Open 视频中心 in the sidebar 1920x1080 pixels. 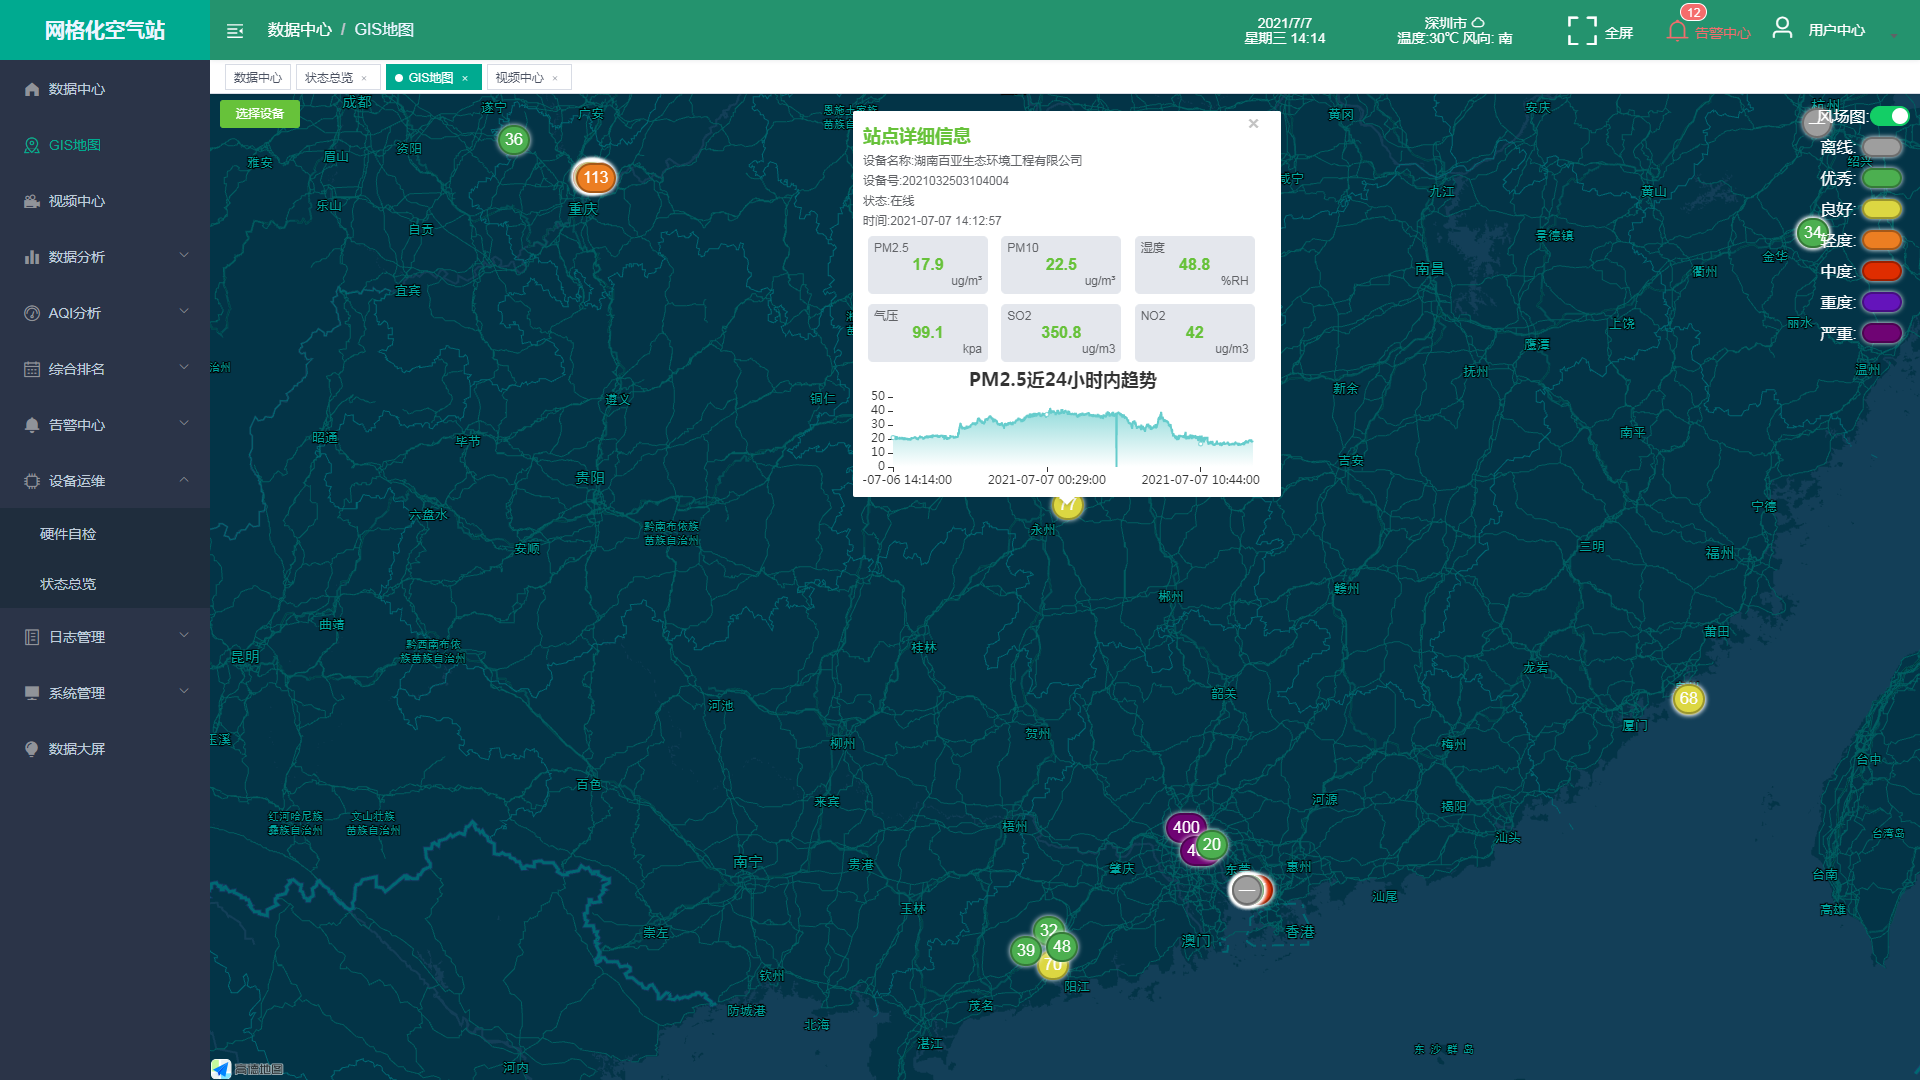point(77,201)
